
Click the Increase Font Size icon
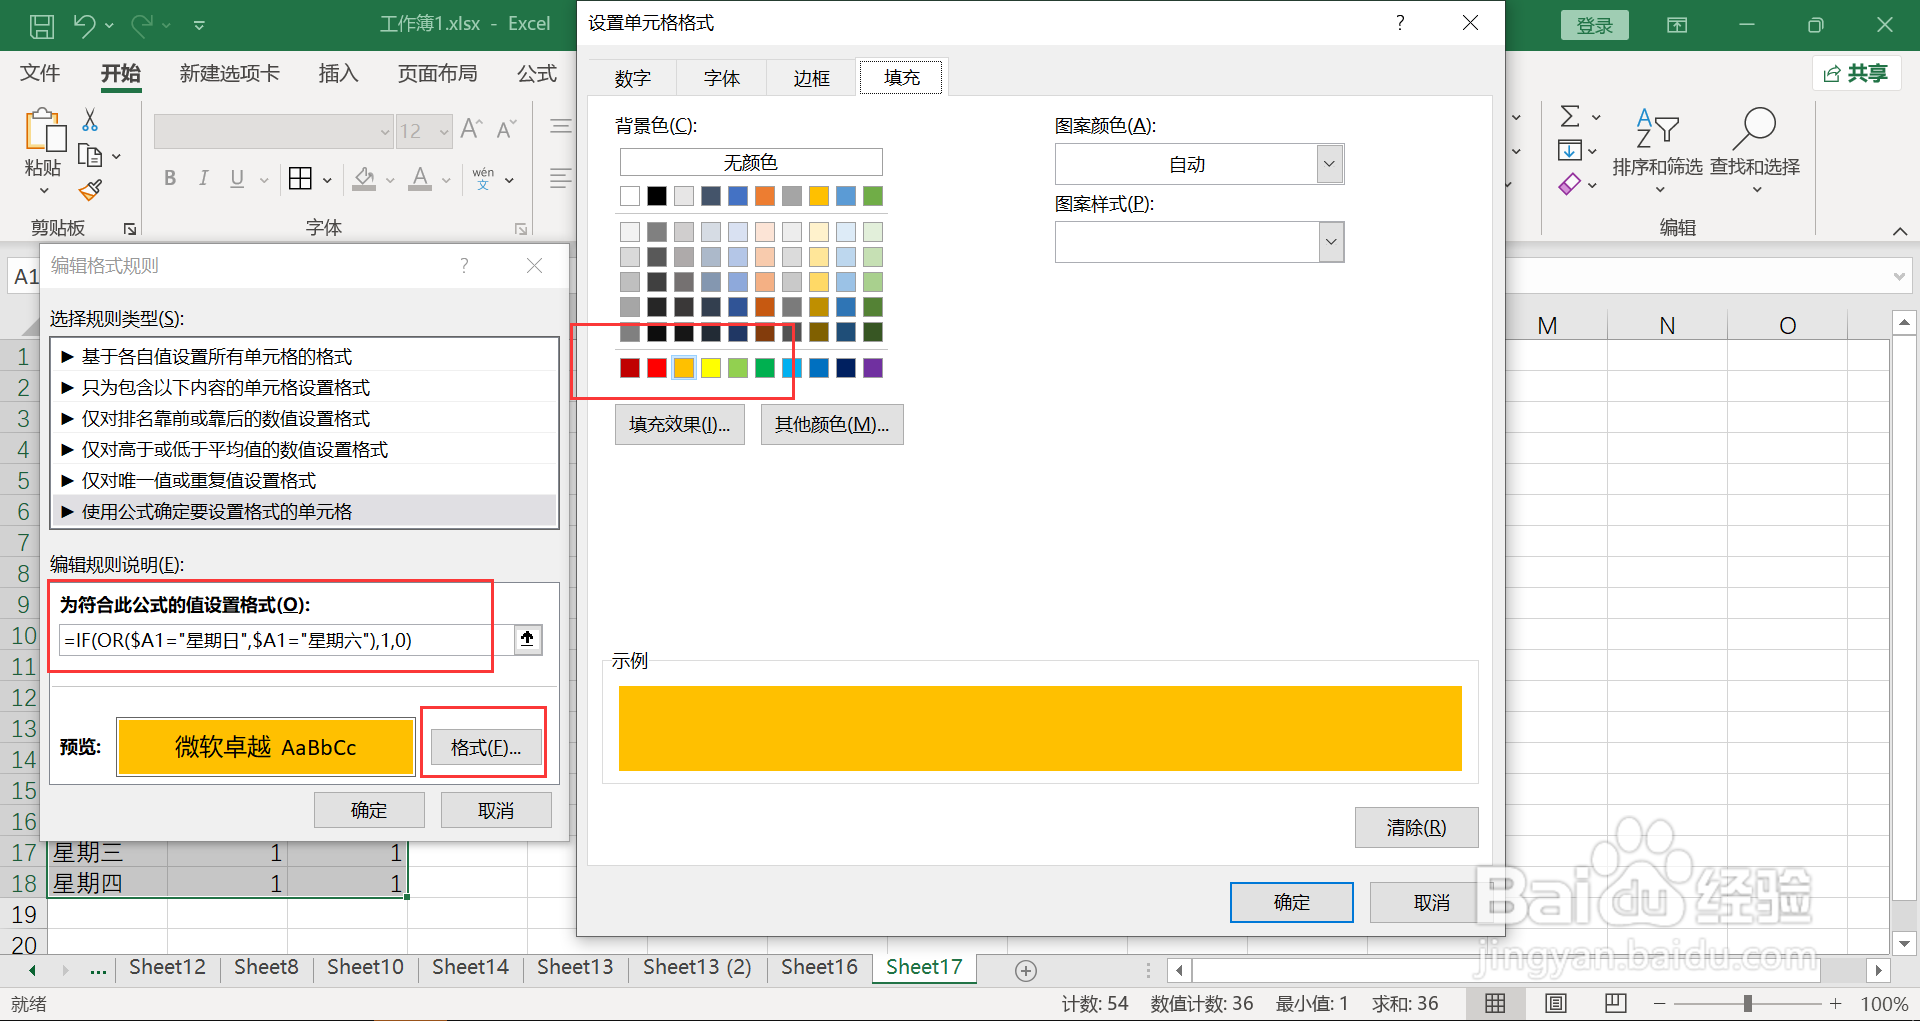470,127
